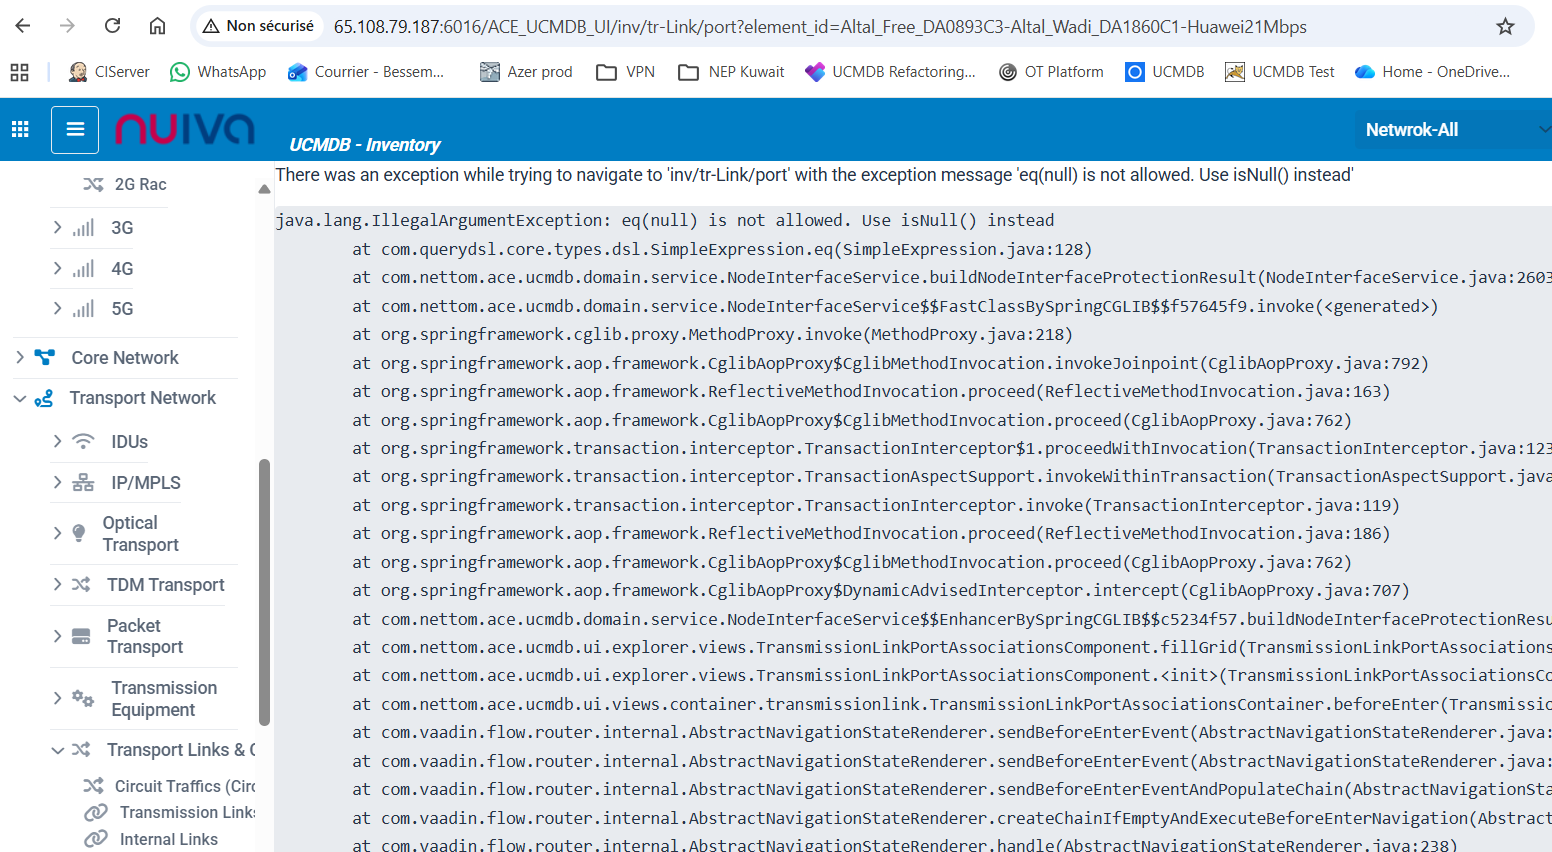1552x852 pixels.
Task: Bookmark this page with star icon
Action: click(x=1505, y=27)
